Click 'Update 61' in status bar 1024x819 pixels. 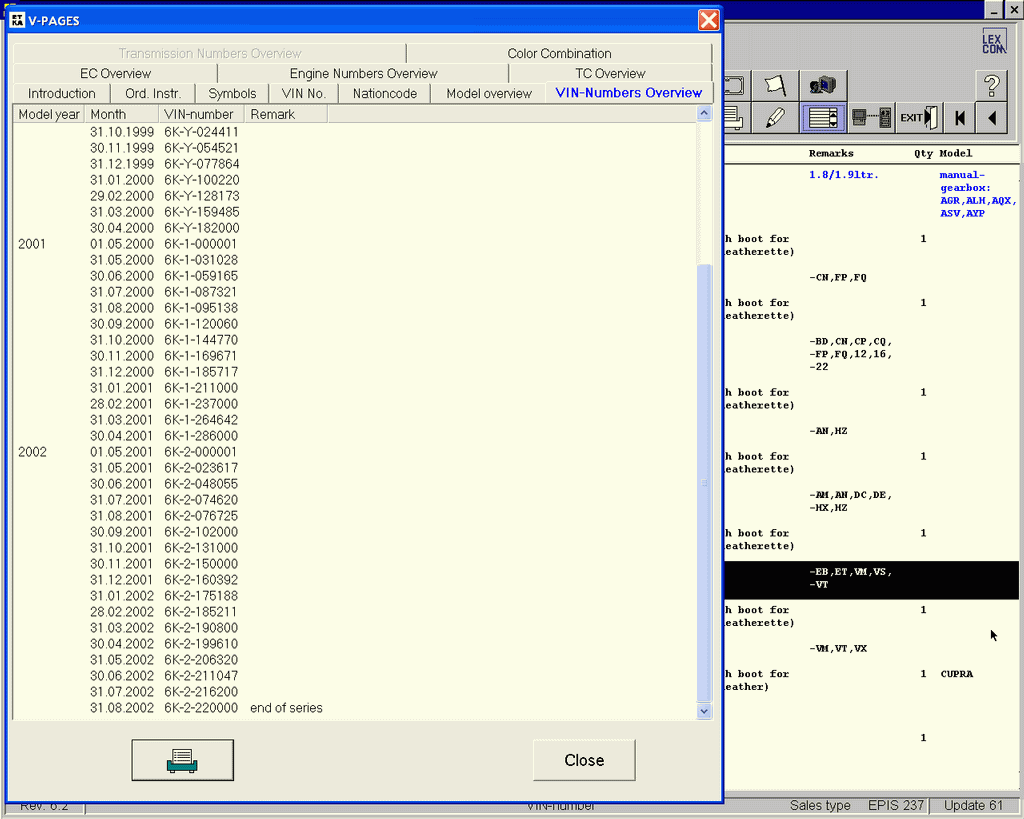(x=972, y=805)
